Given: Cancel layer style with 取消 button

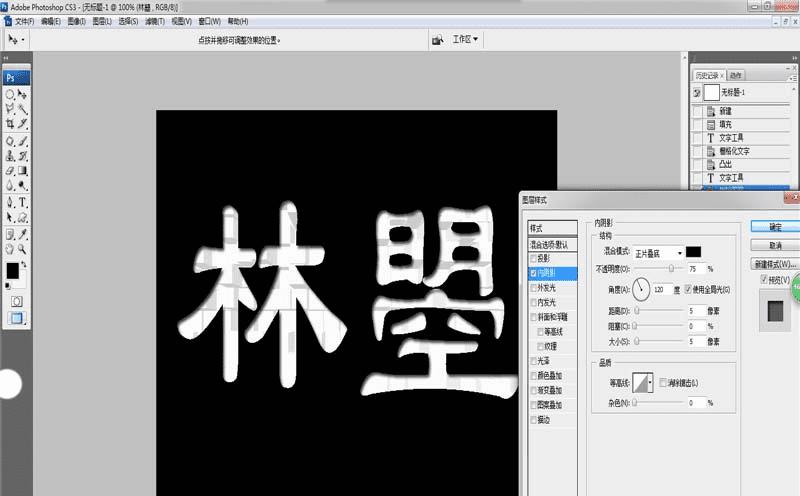Looking at the screenshot, I should click(x=776, y=245).
